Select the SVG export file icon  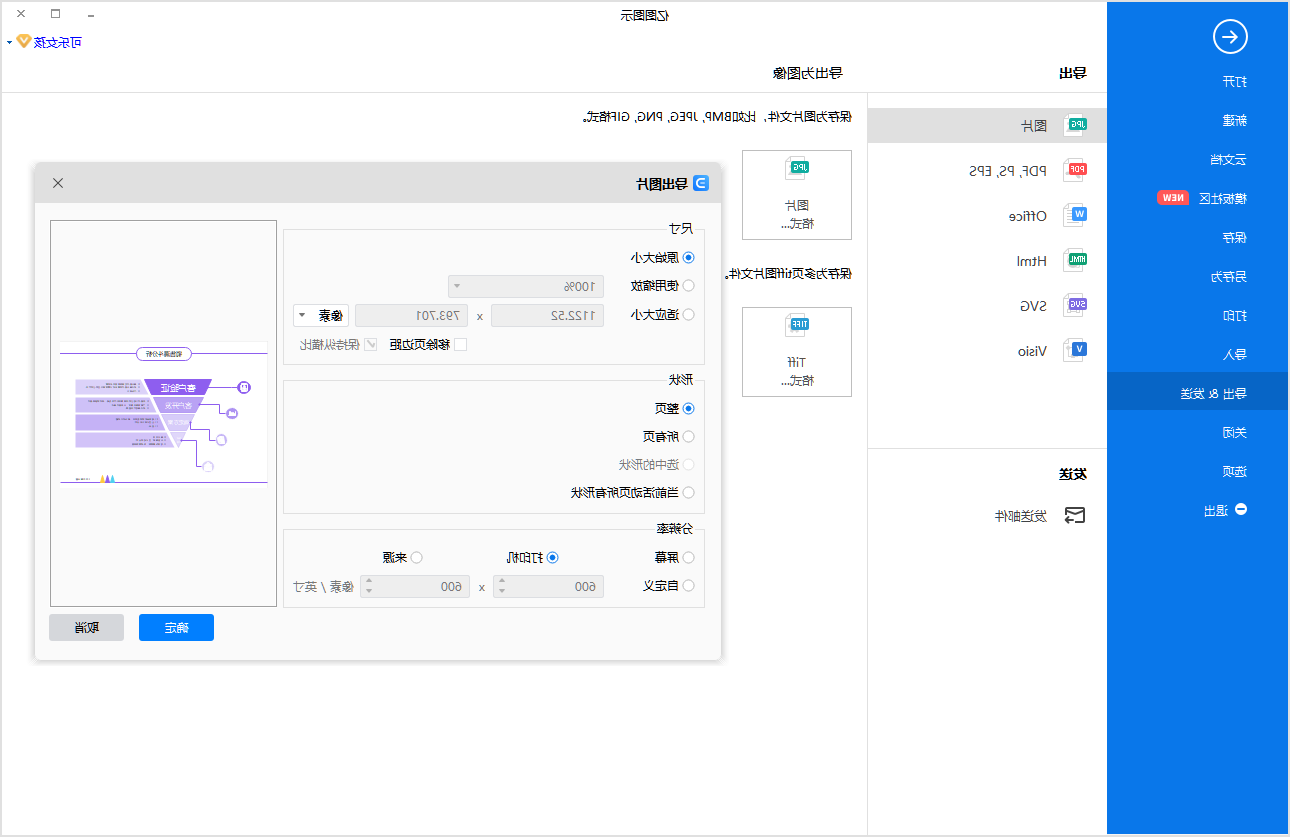1074,305
